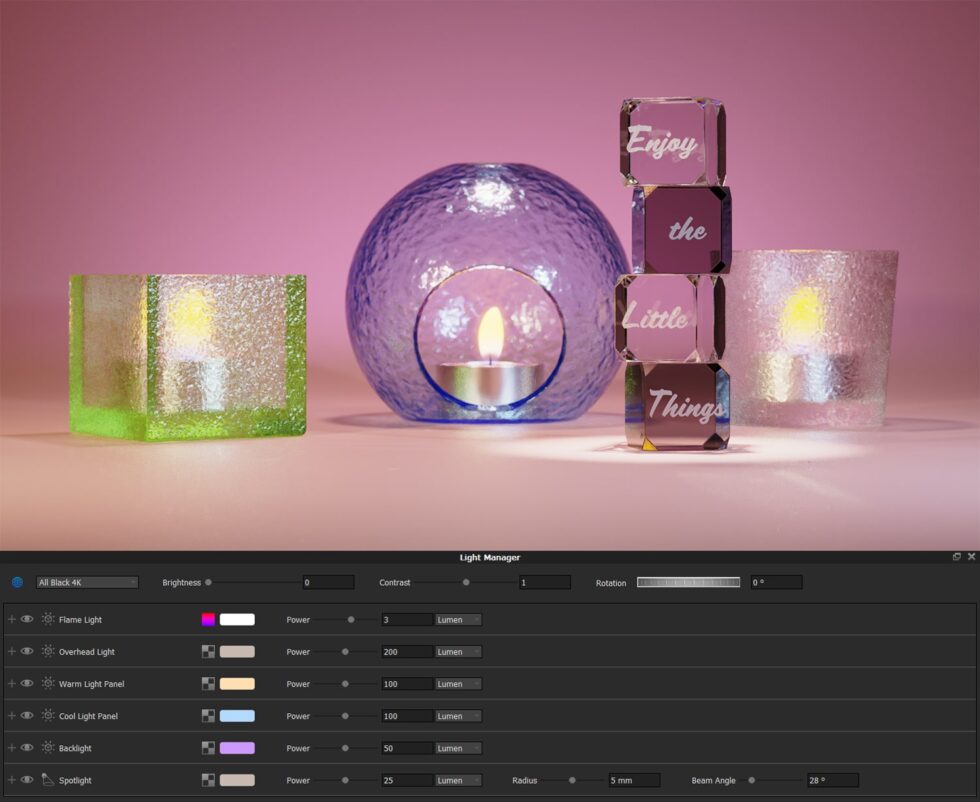
Task: Click Backlight's checkered texture icon
Action: tap(208, 748)
